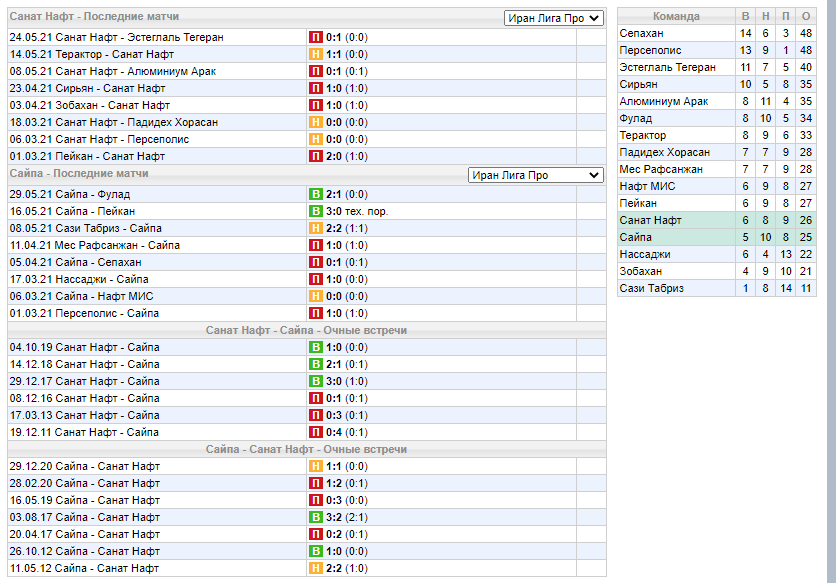
Task: Open the league dropdown for Санат Нафт matches
Action: coord(554,18)
